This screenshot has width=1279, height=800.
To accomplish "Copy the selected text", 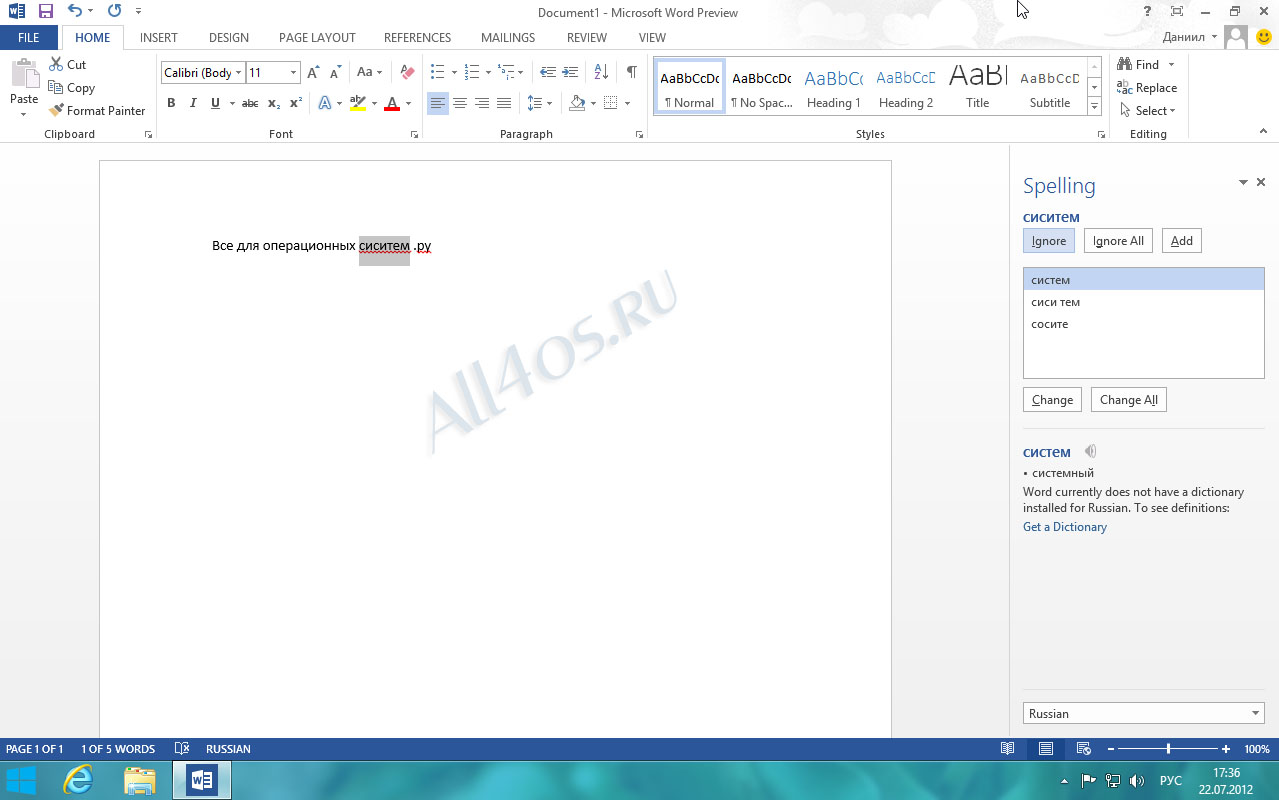I will coord(72,87).
